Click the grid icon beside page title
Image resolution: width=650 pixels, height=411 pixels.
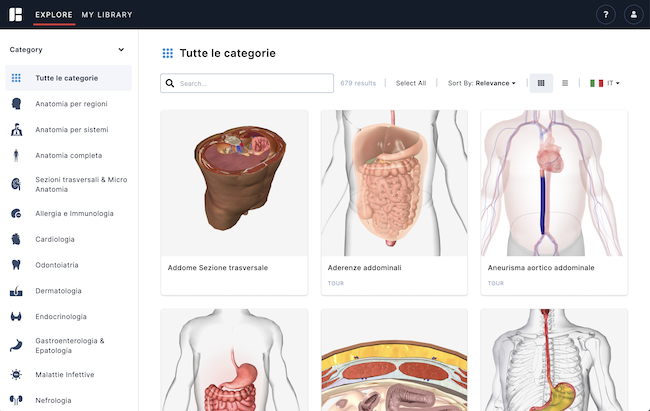[167, 53]
